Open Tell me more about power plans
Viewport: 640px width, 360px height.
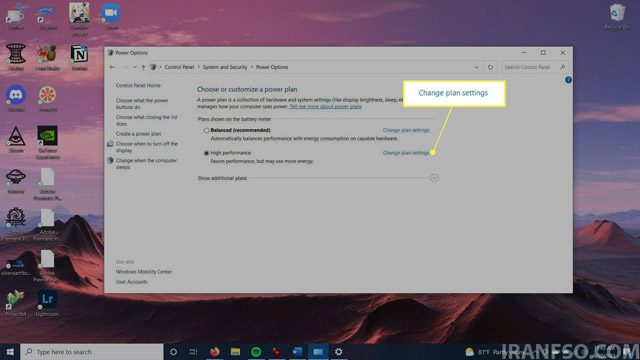click(x=325, y=107)
